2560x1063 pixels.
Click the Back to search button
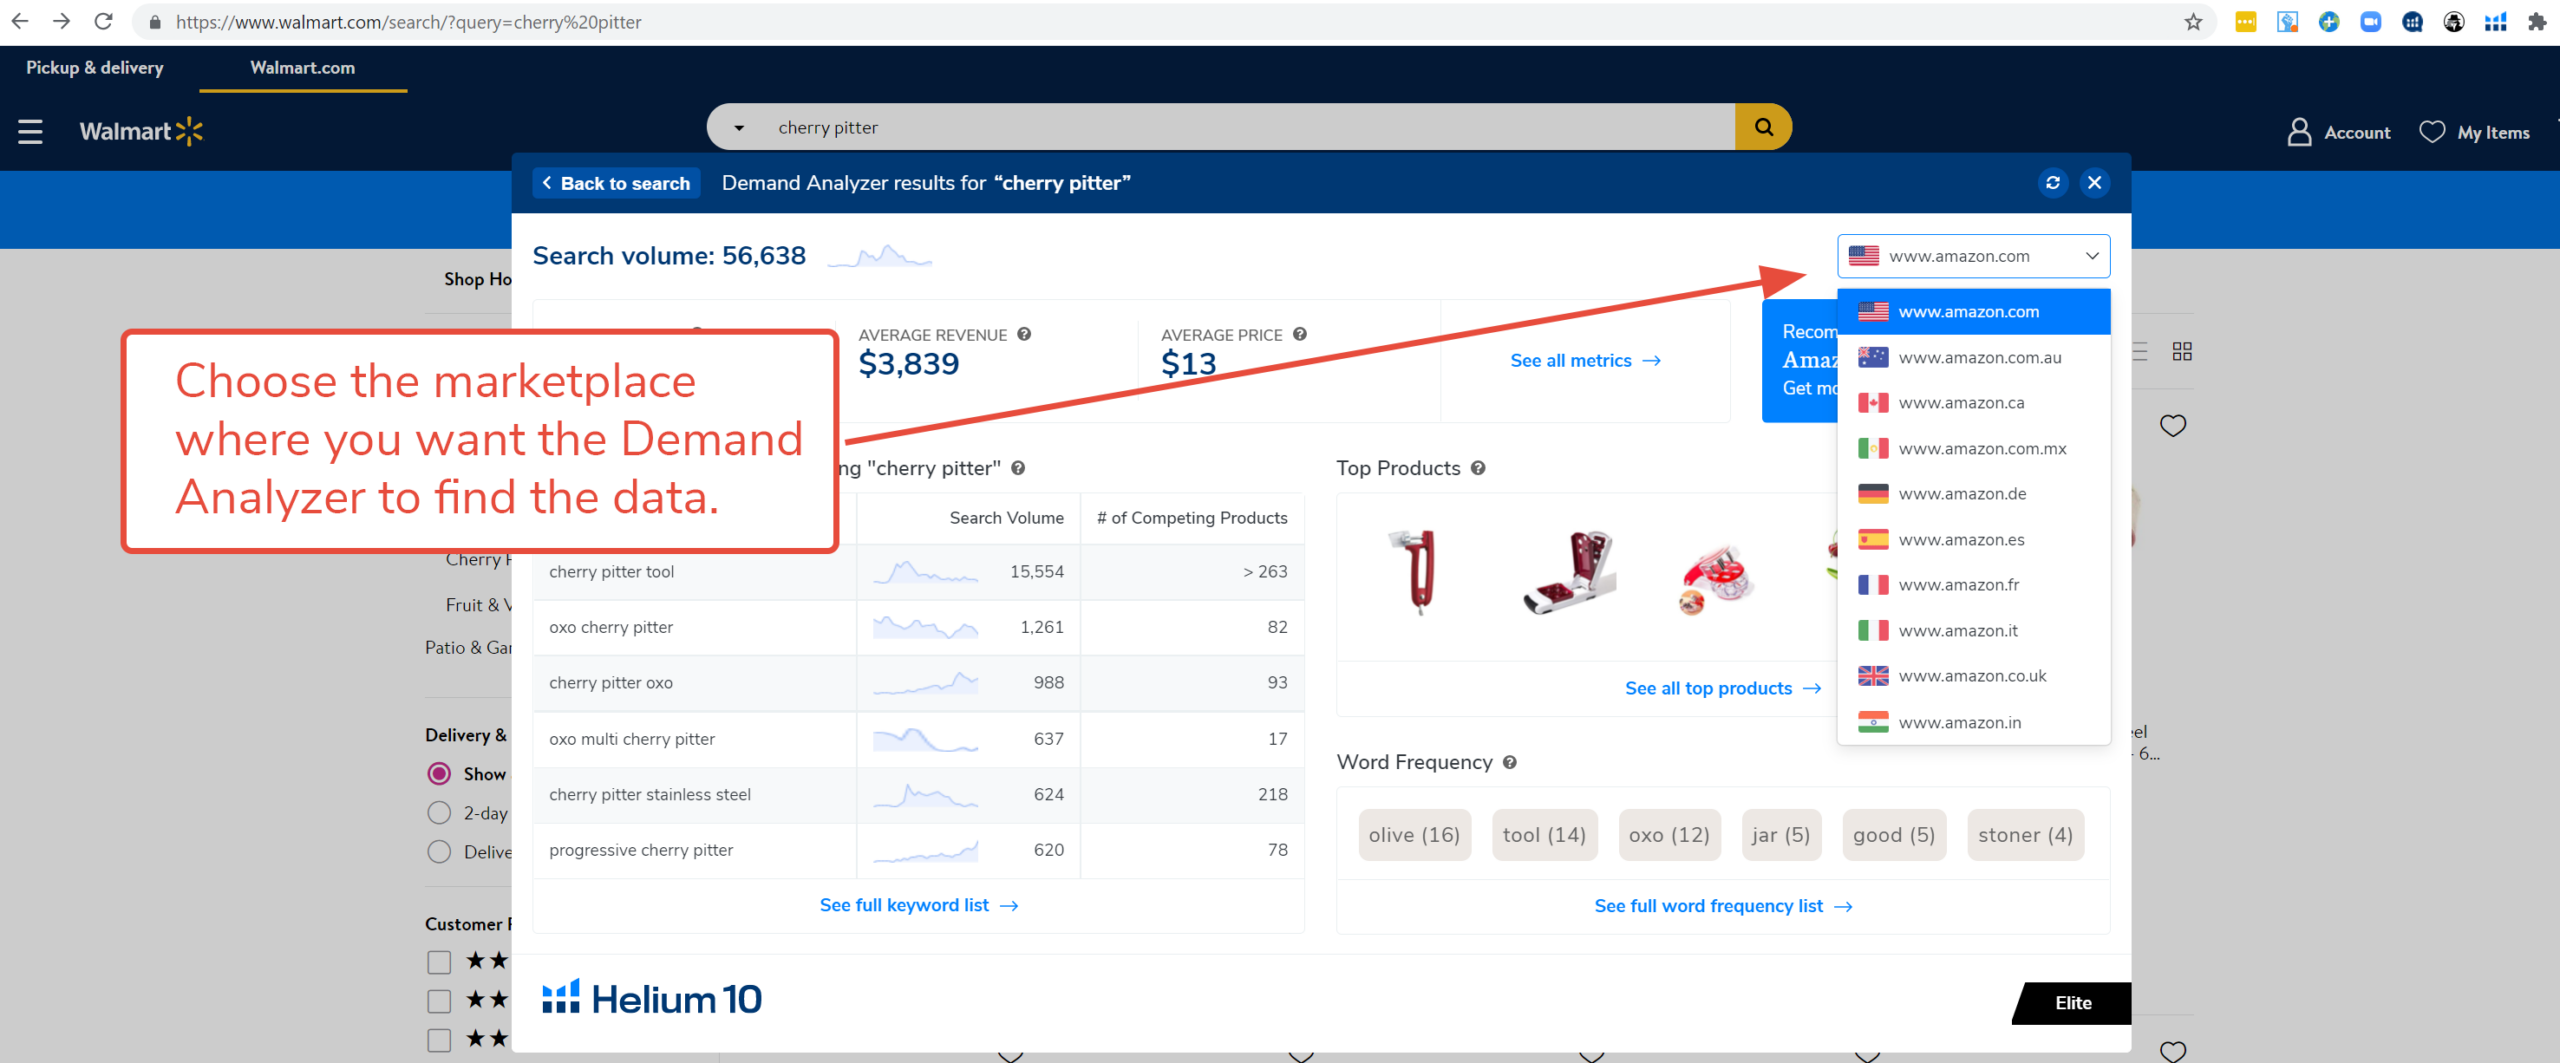point(616,183)
